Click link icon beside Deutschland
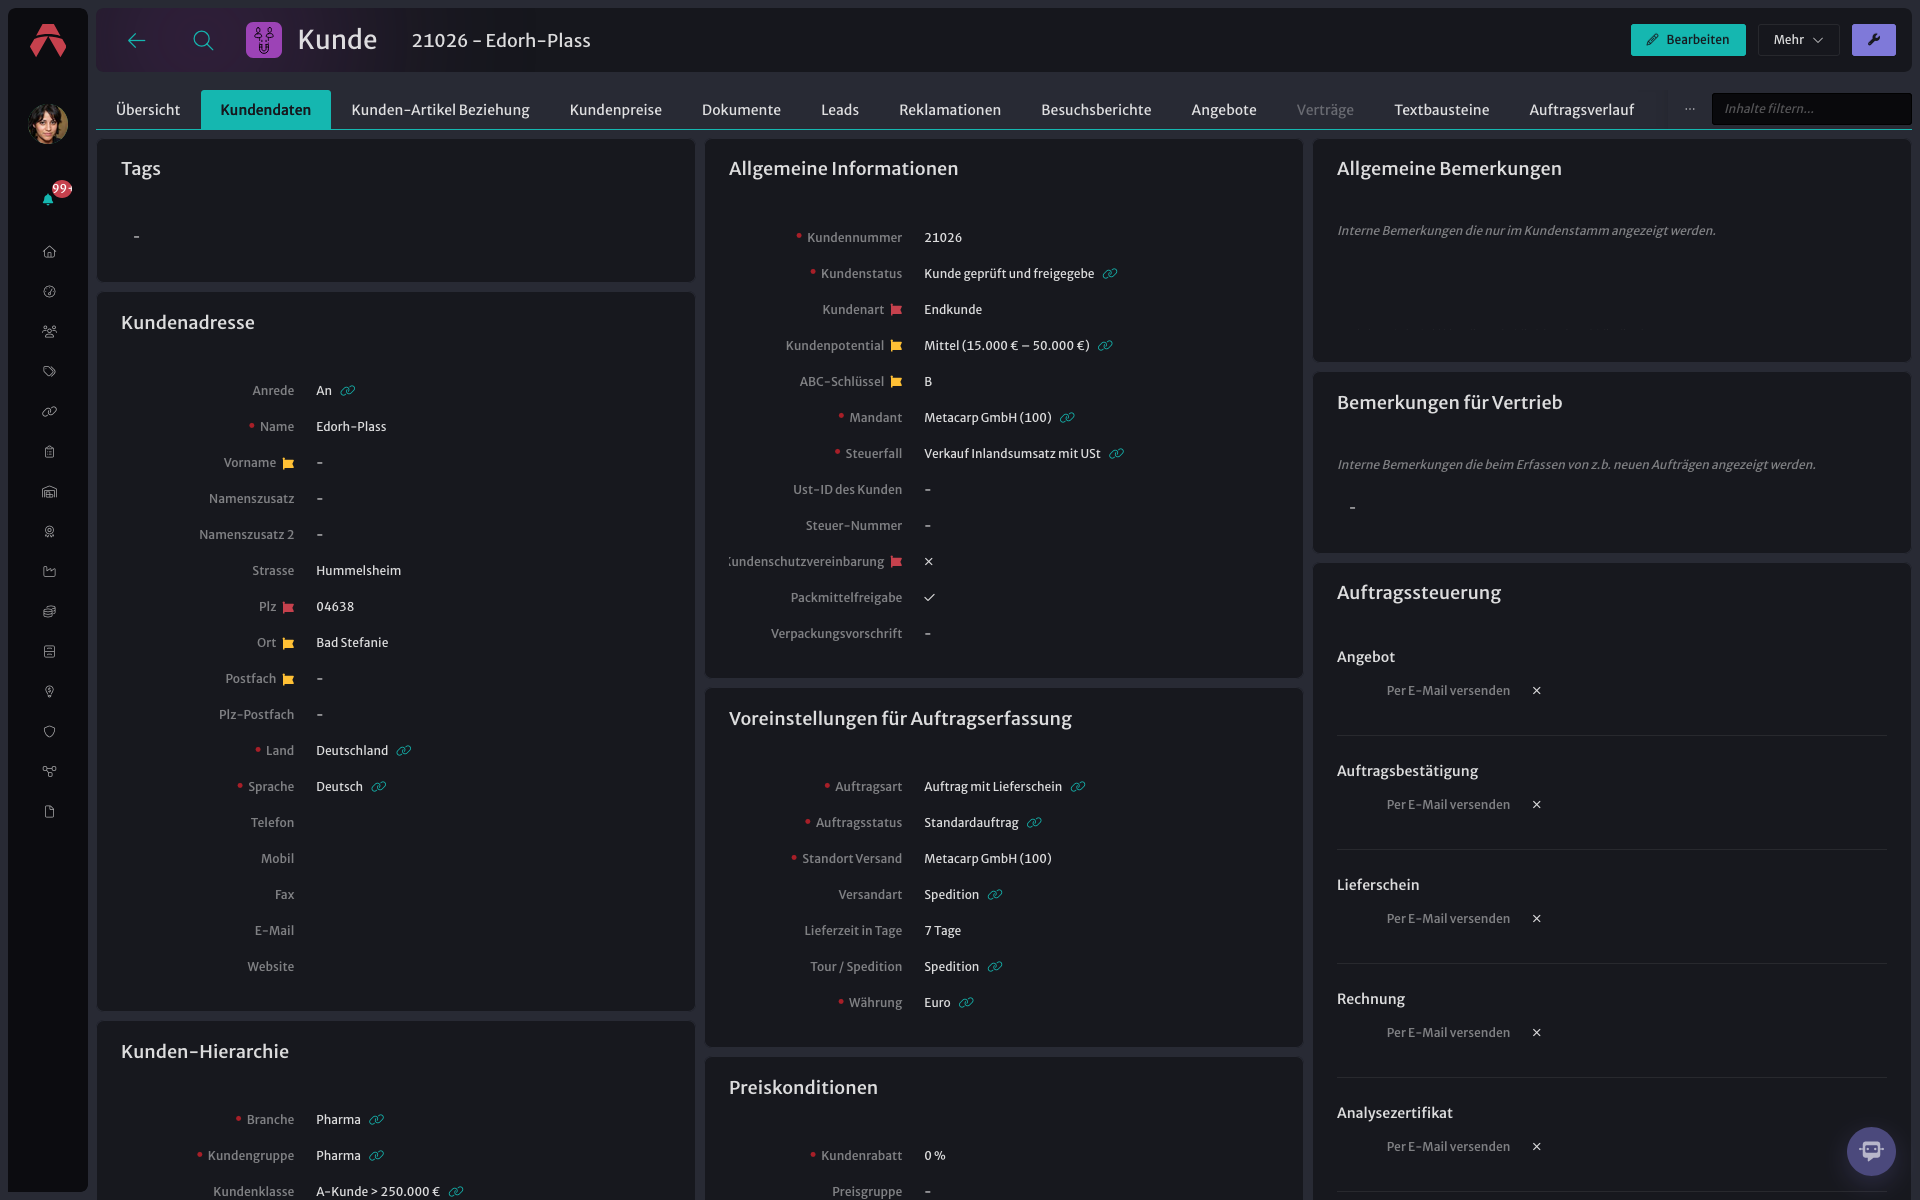This screenshot has height=1200, width=1920. click(404, 751)
